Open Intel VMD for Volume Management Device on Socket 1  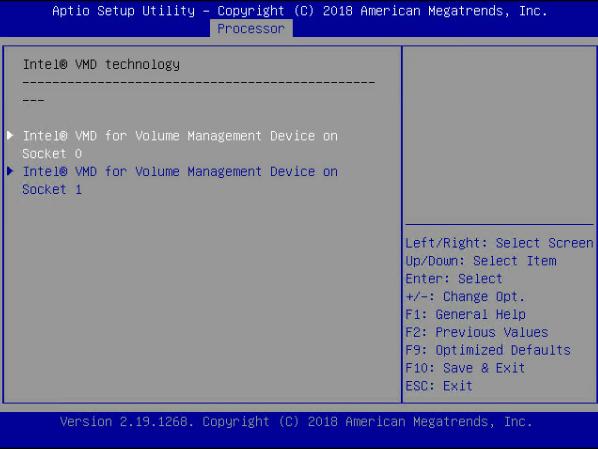[180, 180]
